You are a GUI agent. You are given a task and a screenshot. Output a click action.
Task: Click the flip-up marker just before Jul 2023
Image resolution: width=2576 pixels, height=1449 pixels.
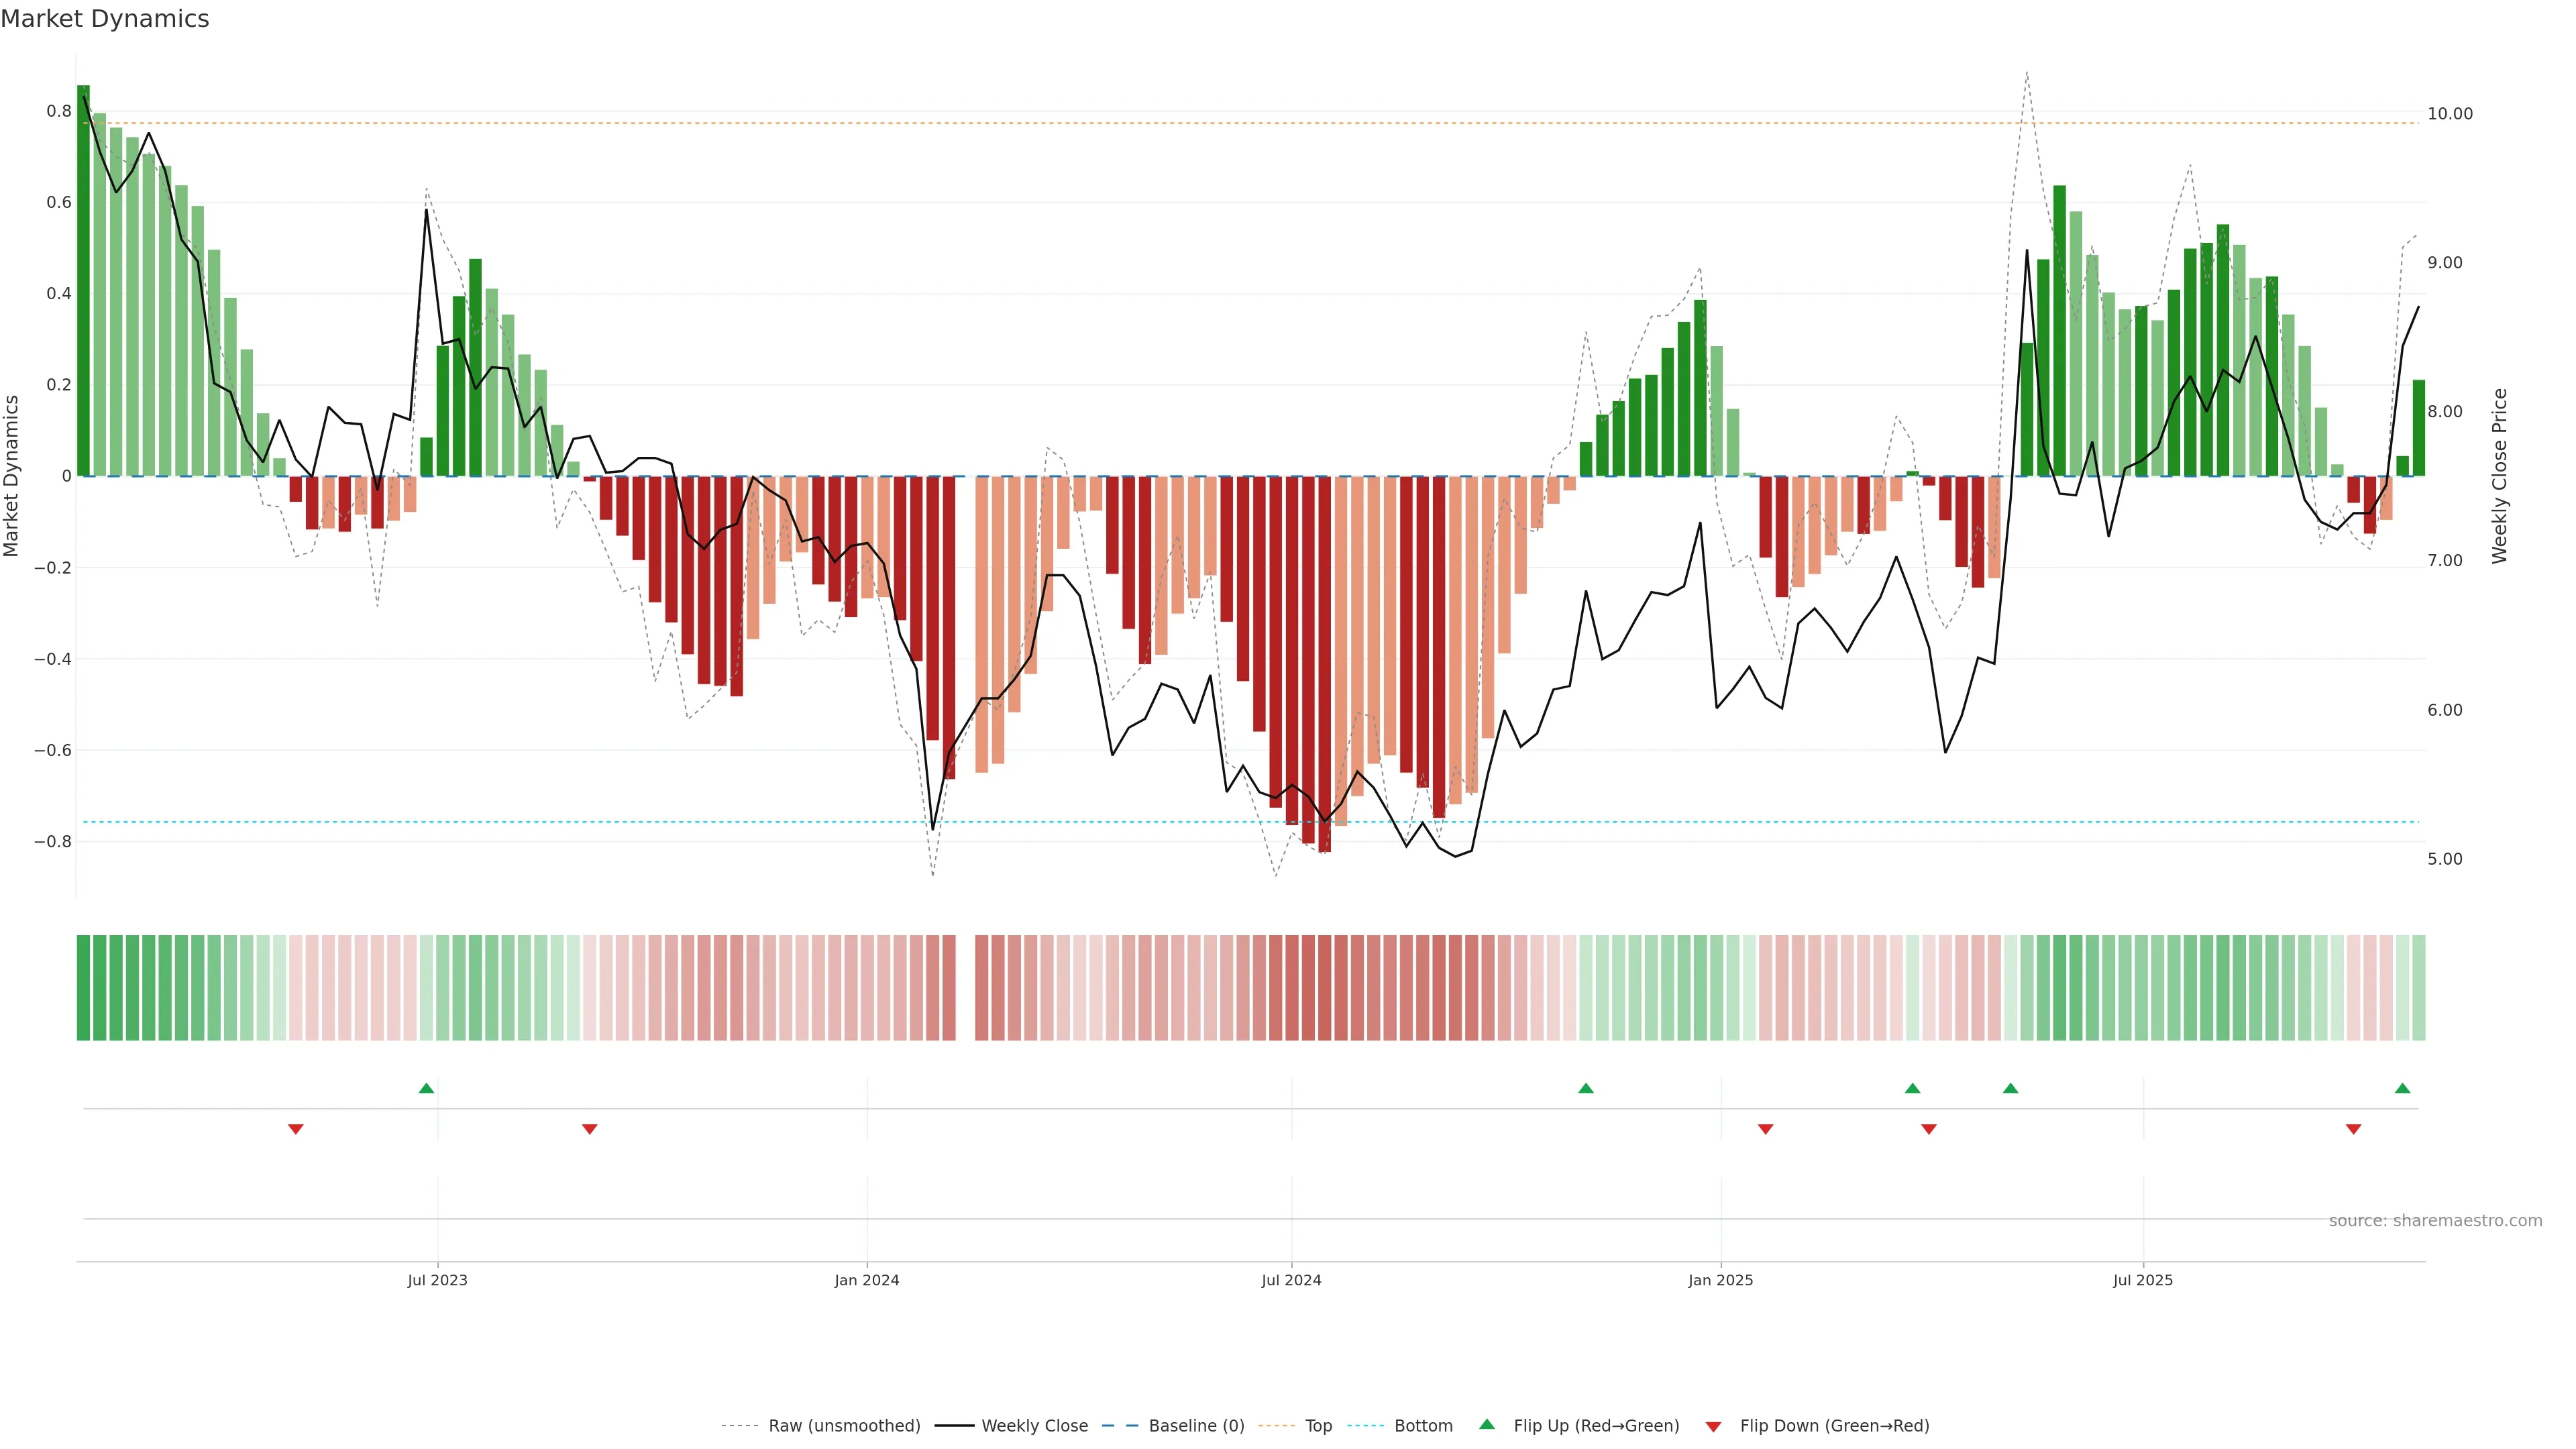click(x=426, y=1088)
